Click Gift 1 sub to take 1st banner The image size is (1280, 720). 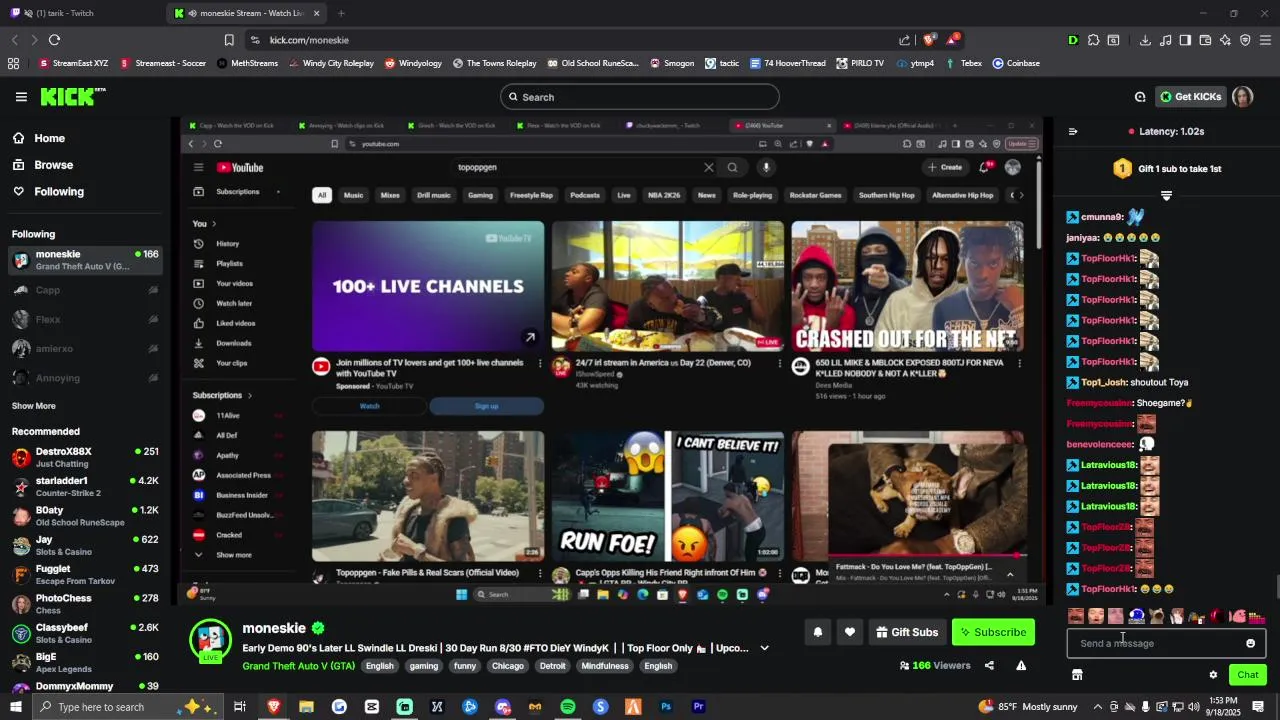coord(1168,169)
